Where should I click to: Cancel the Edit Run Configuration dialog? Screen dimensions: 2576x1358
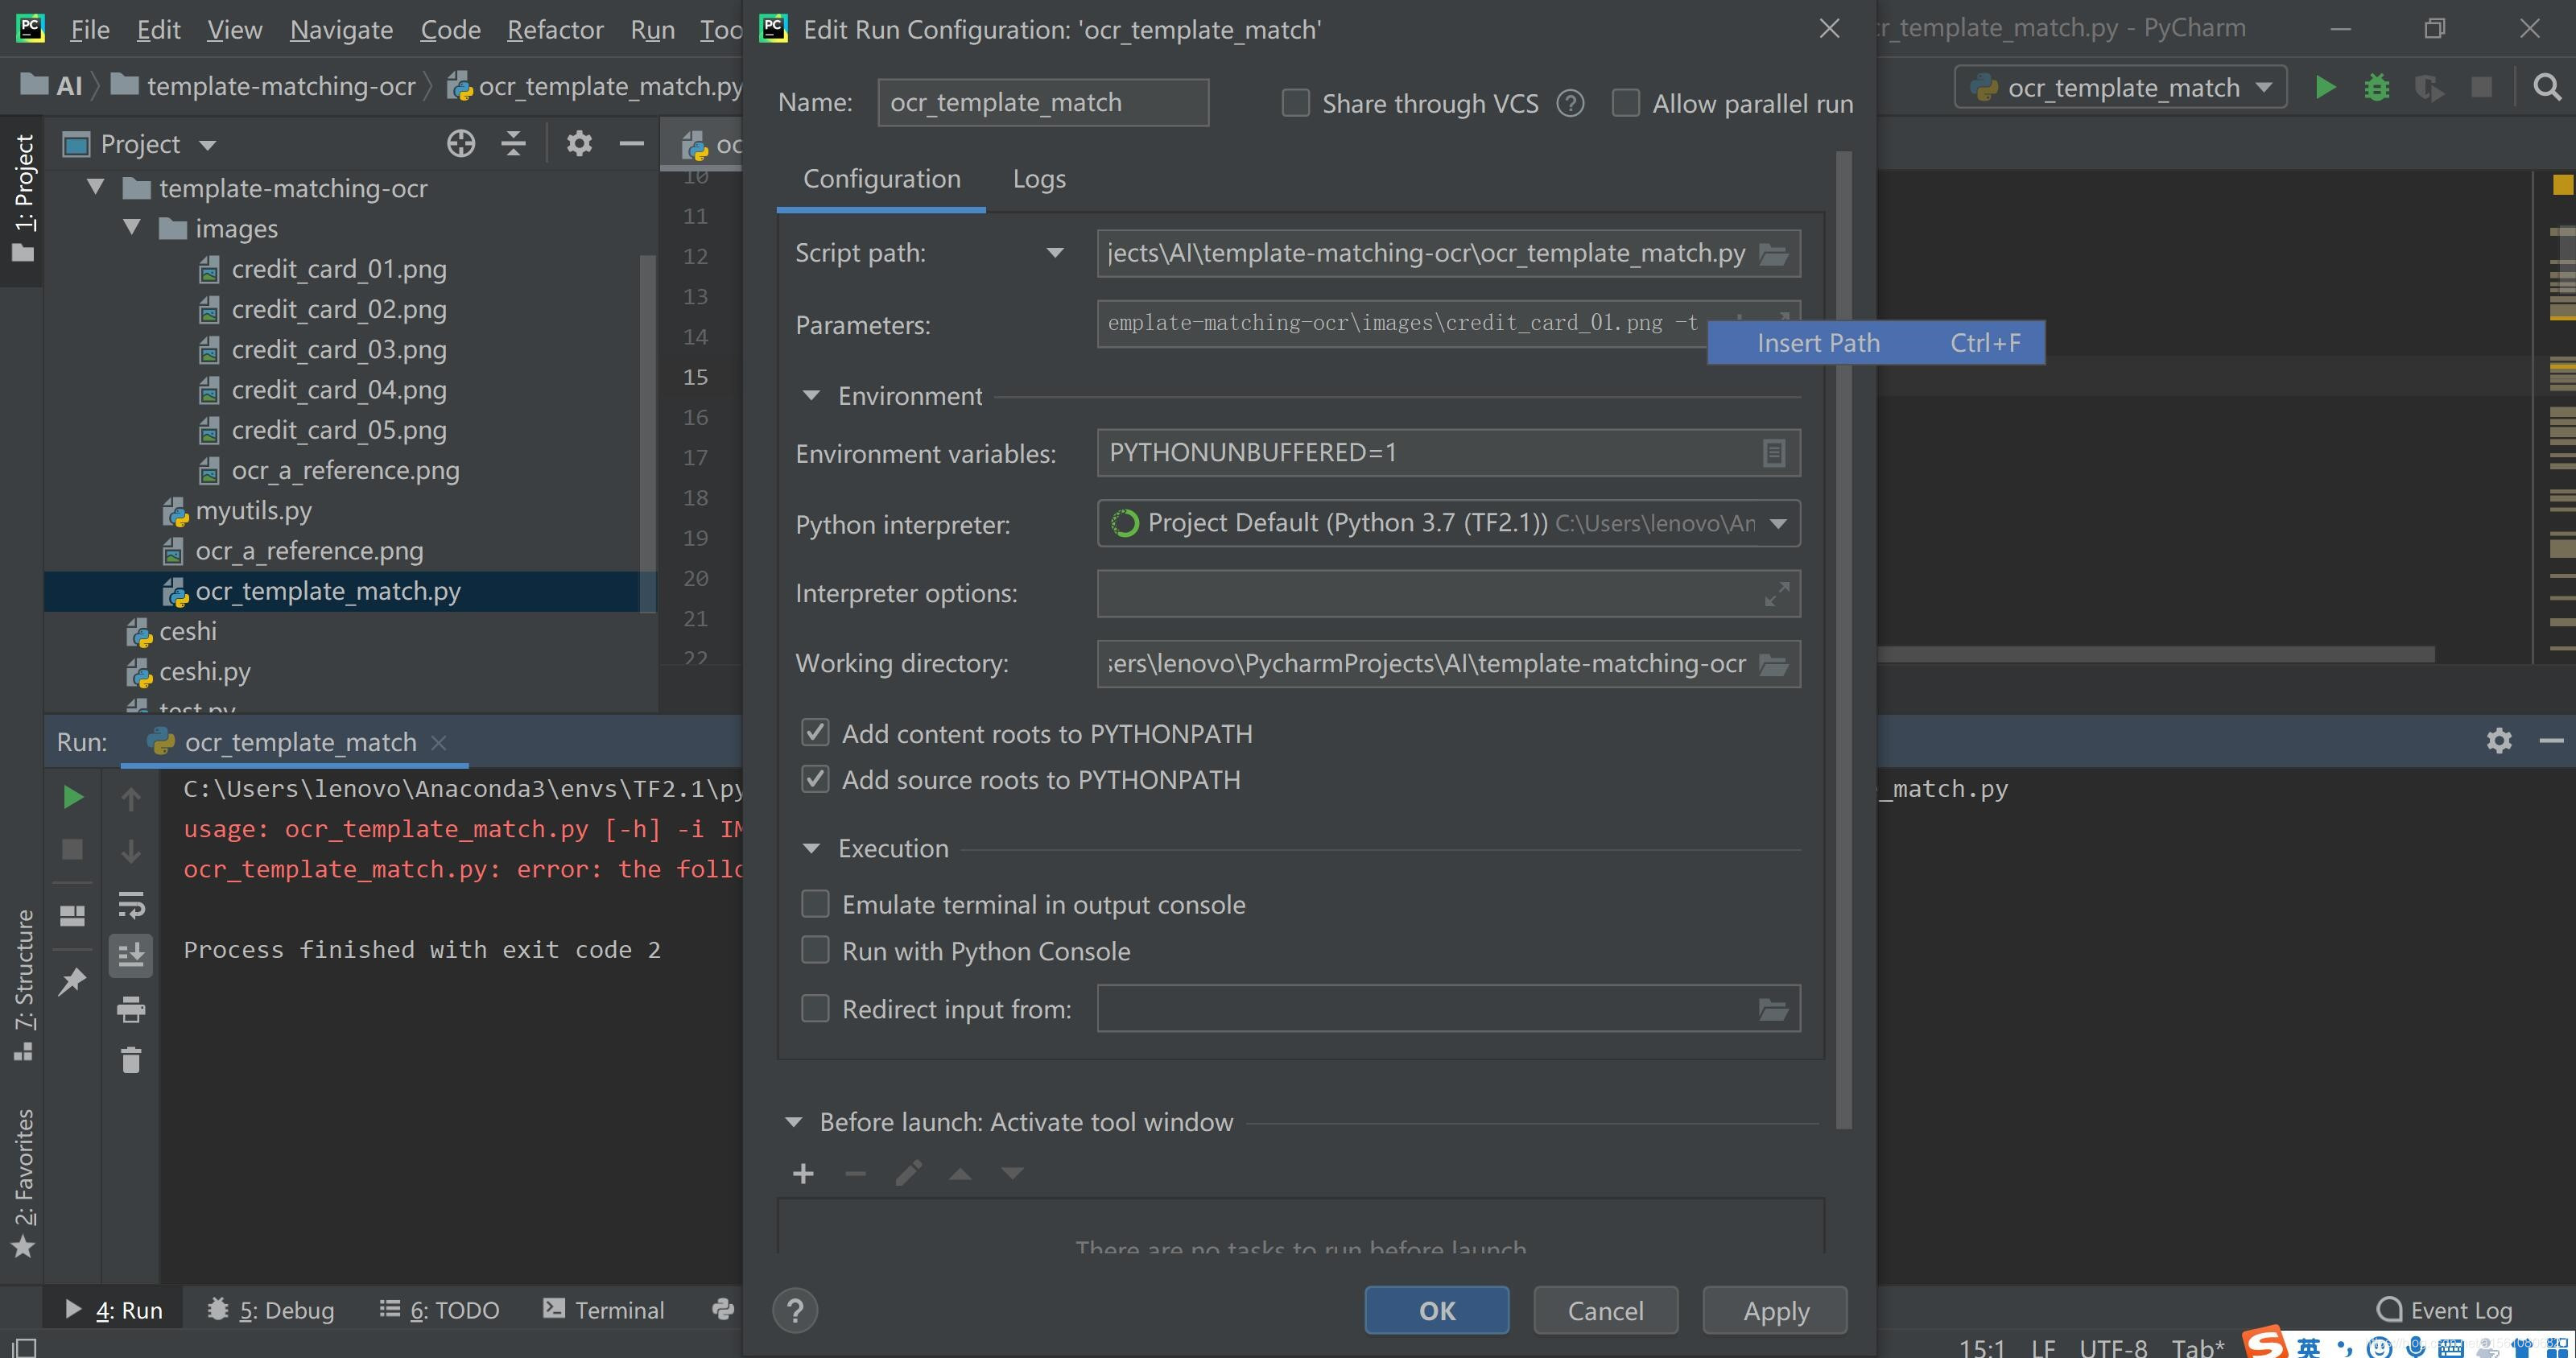(1605, 1310)
